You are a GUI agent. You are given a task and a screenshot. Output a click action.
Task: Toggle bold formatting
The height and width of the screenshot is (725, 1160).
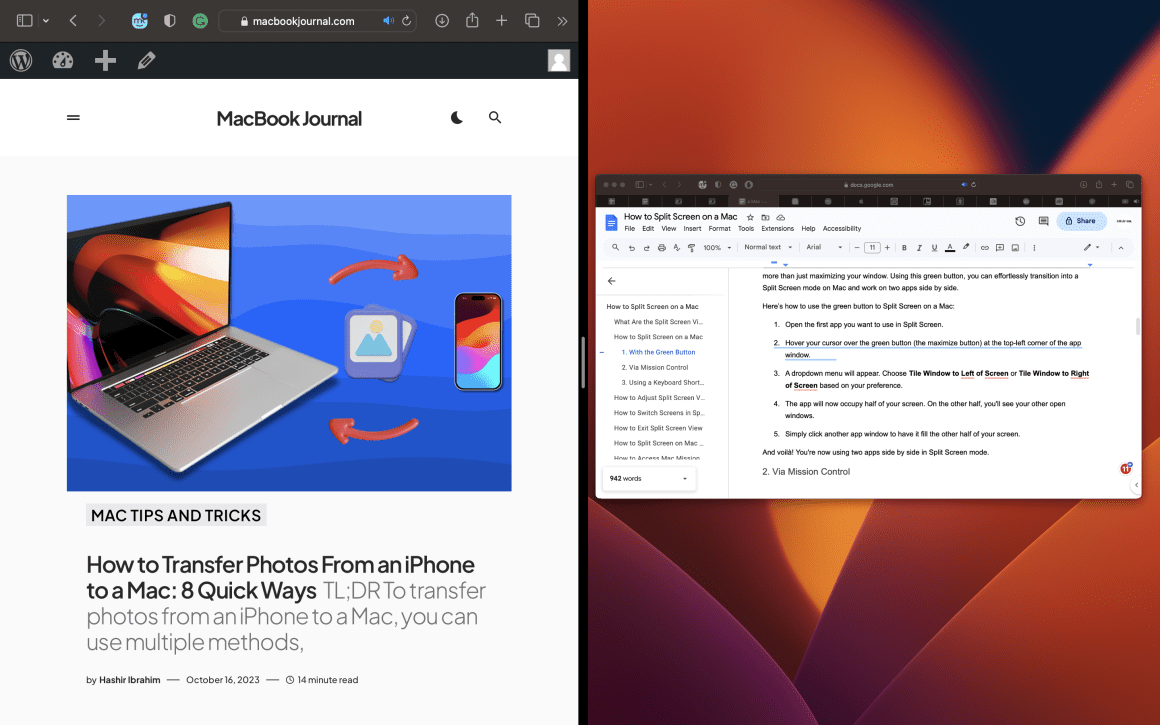904,247
